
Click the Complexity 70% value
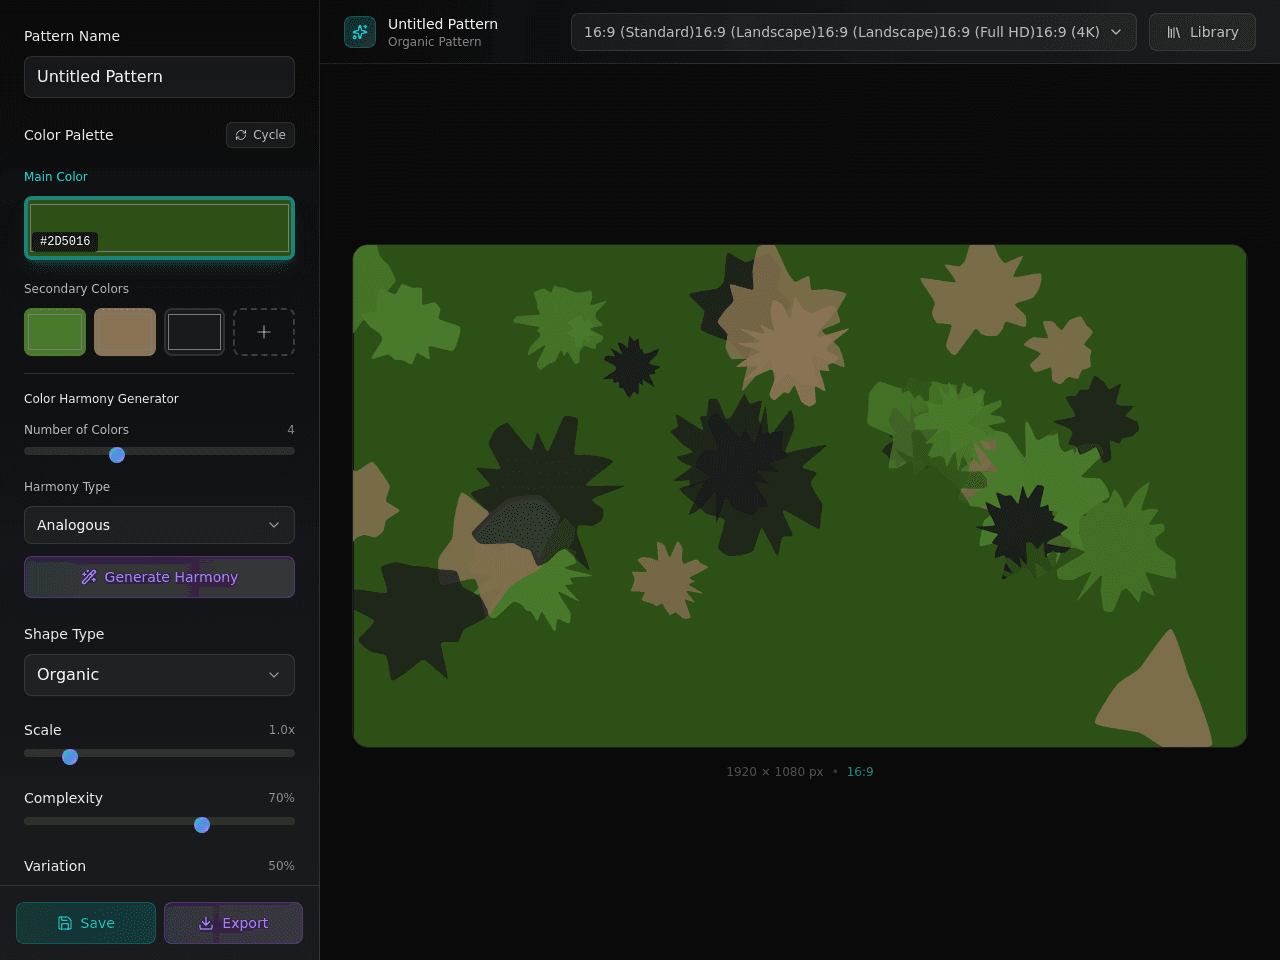pos(281,798)
